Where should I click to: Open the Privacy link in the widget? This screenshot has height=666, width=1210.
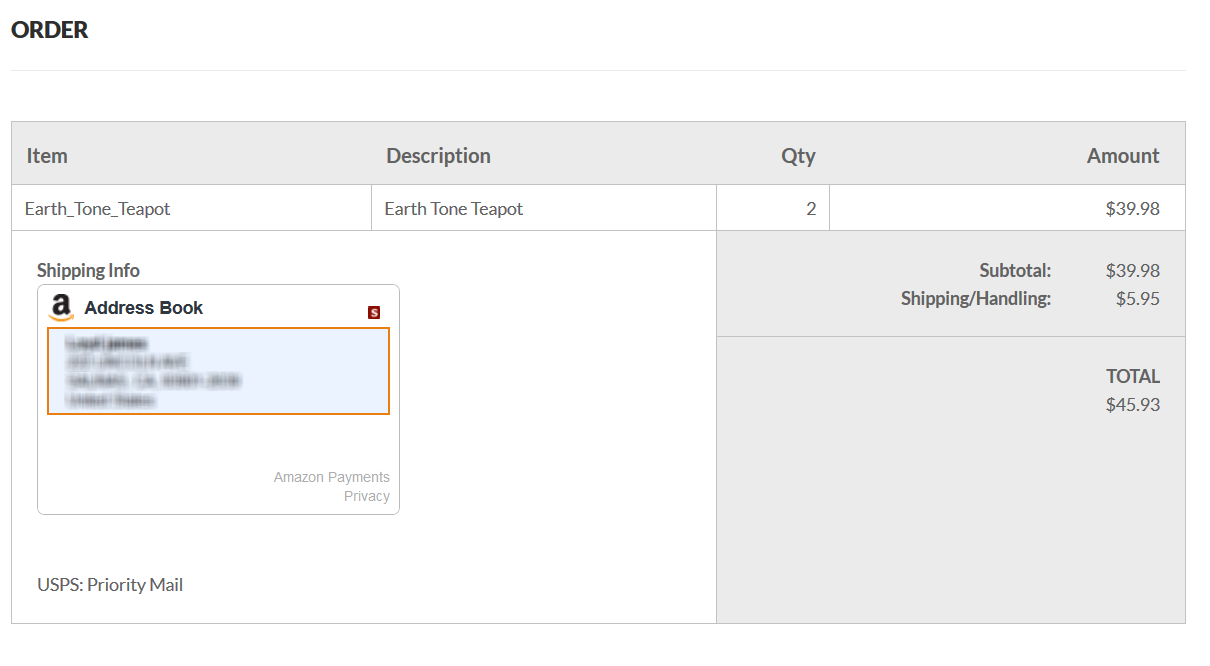pos(367,496)
